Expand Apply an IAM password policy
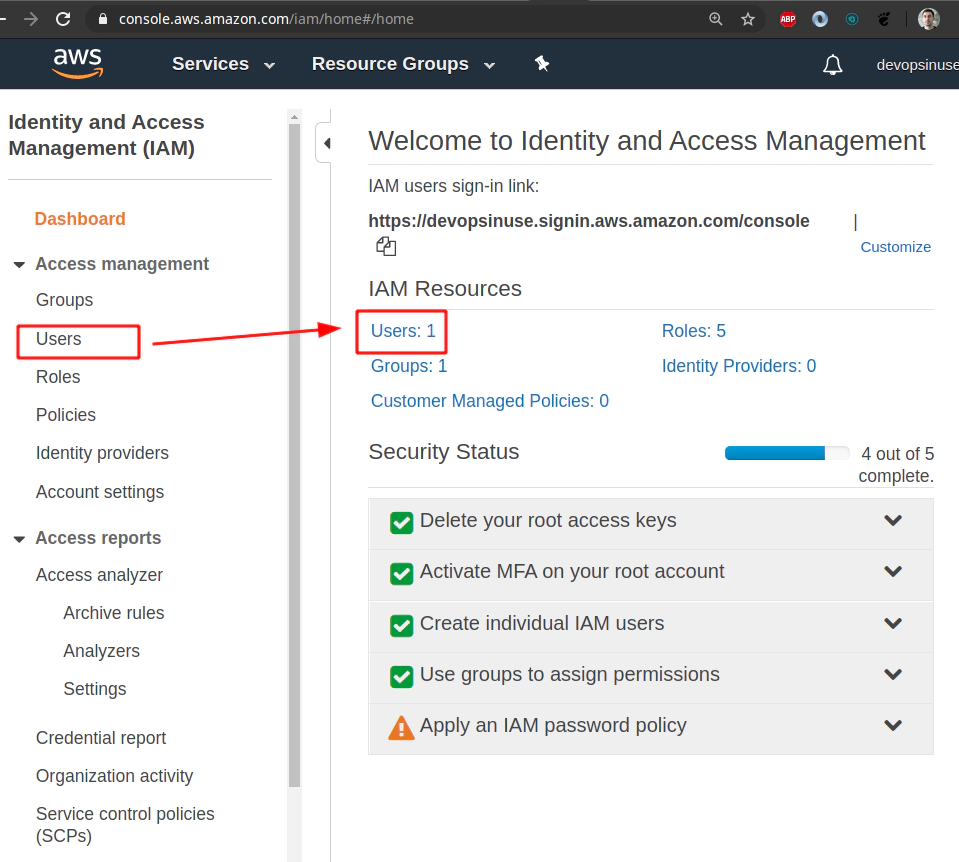This screenshot has height=862, width=959. pyautogui.click(x=892, y=726)
